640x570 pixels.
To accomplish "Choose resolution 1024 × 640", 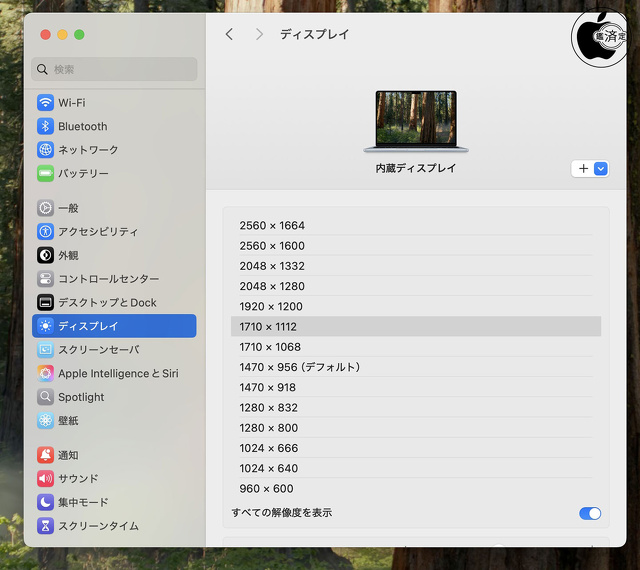I will (416, 468).
